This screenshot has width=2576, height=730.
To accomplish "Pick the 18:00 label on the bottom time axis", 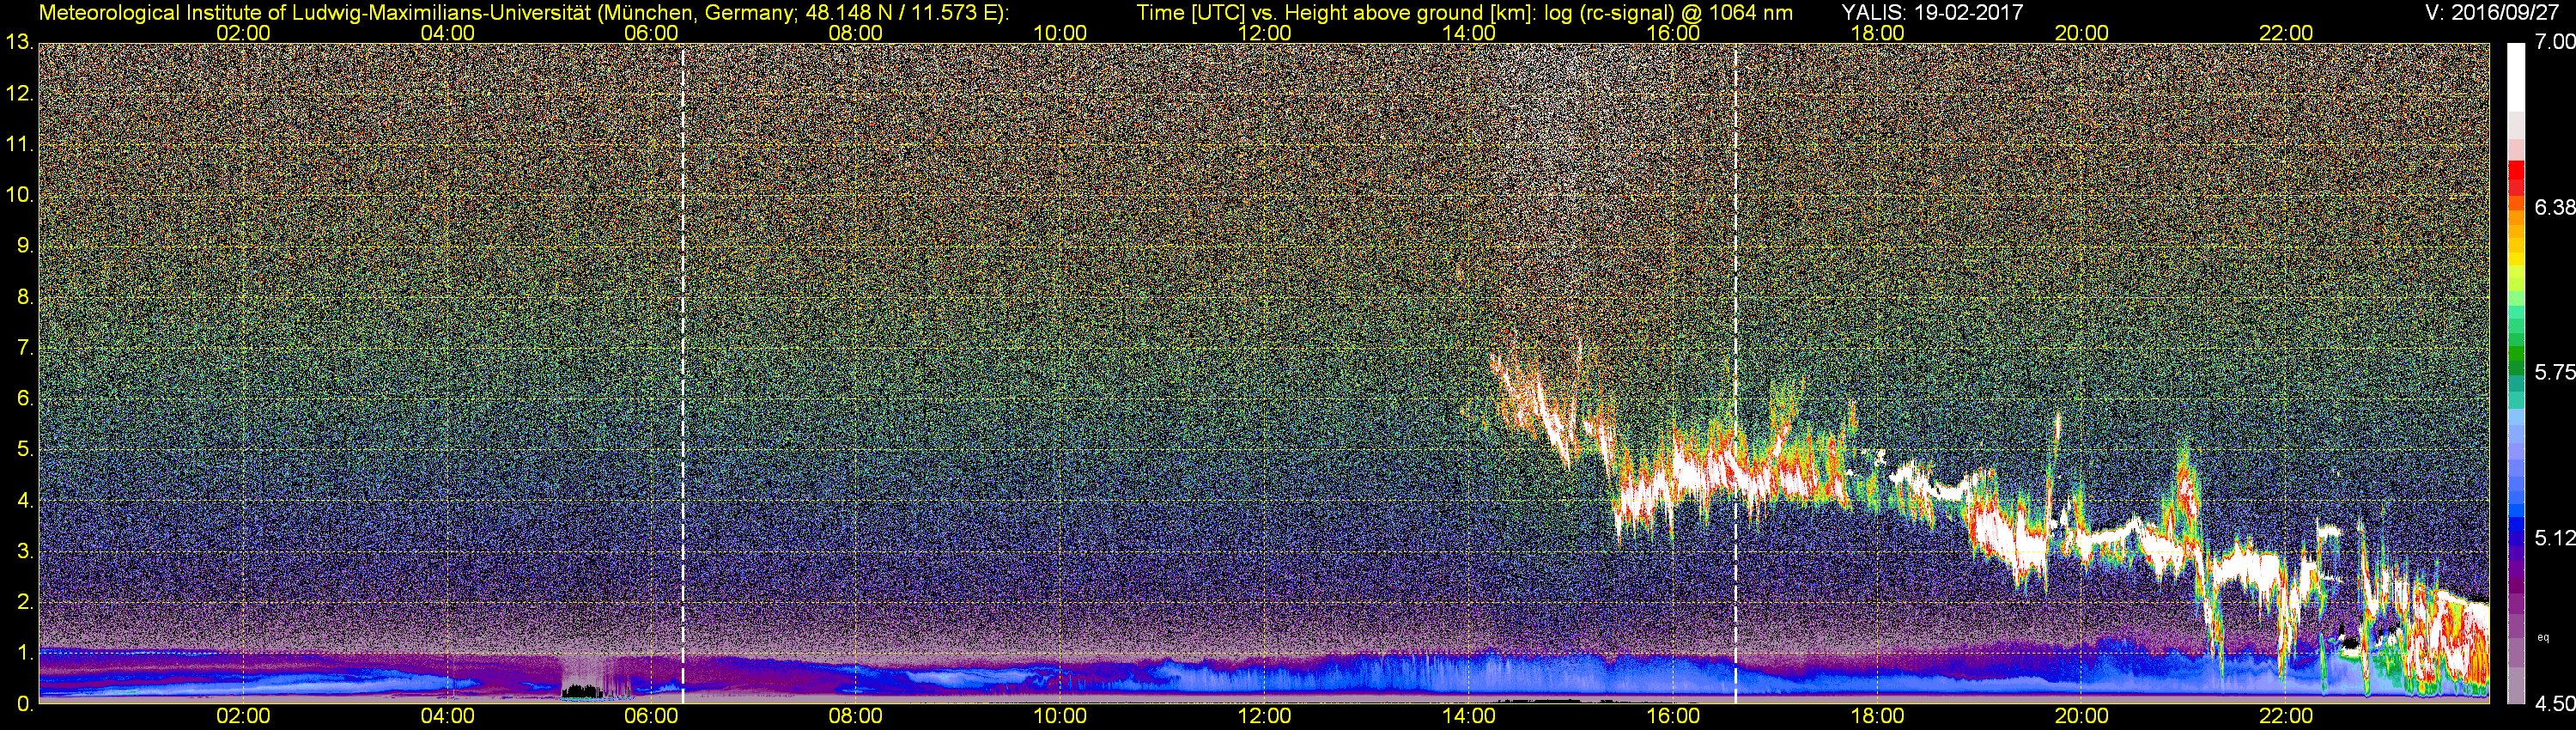I will [1877, 717].
